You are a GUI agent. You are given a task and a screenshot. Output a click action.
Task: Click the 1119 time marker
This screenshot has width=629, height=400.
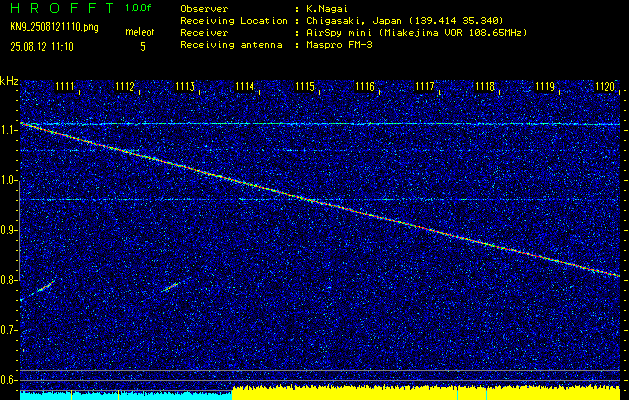[545, 86]
